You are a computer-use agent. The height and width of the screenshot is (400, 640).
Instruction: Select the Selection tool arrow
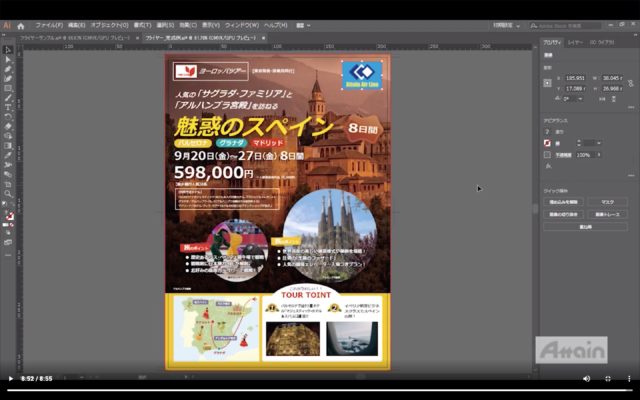click(x=8, y=50)
